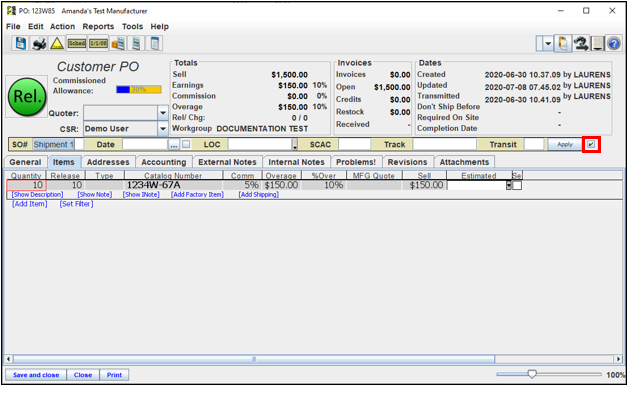Switch to the General tab

tap(25, 162)
